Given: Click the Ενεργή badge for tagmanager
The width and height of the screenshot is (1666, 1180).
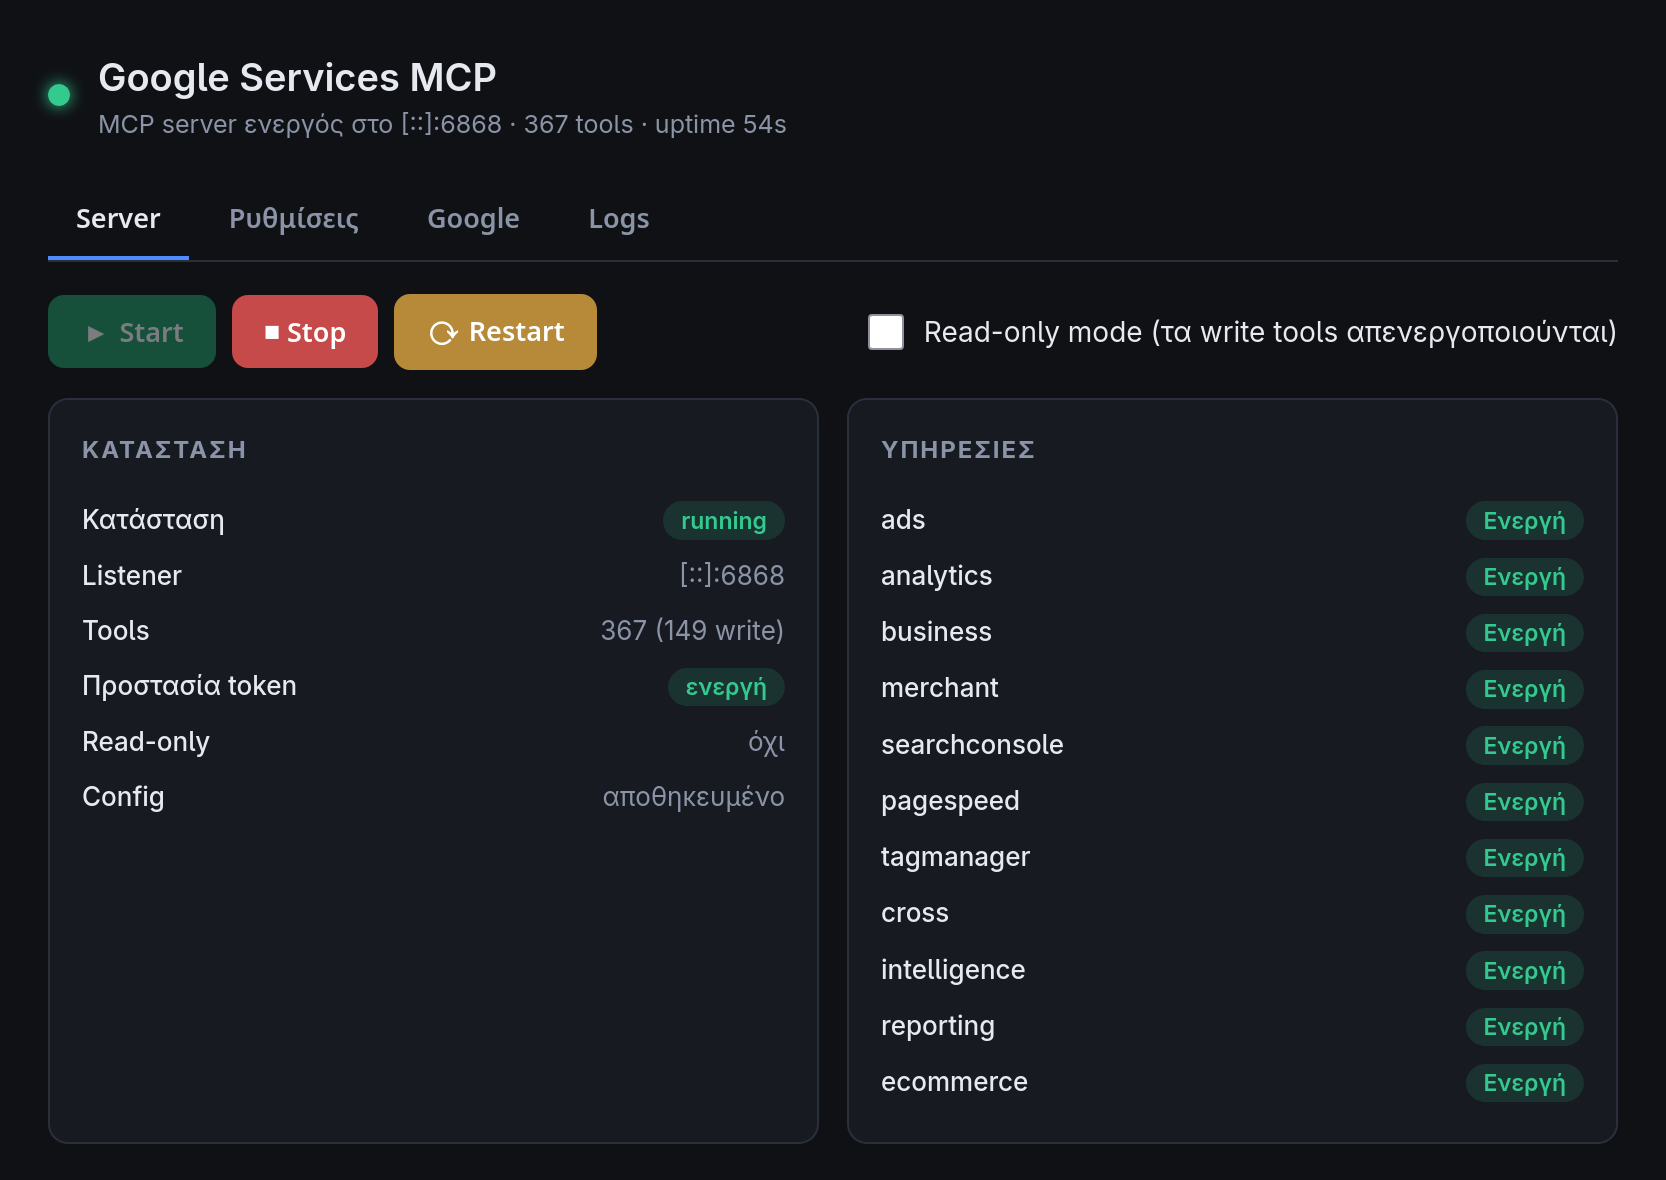Looking at the screenshot, I should [1524, 858].
